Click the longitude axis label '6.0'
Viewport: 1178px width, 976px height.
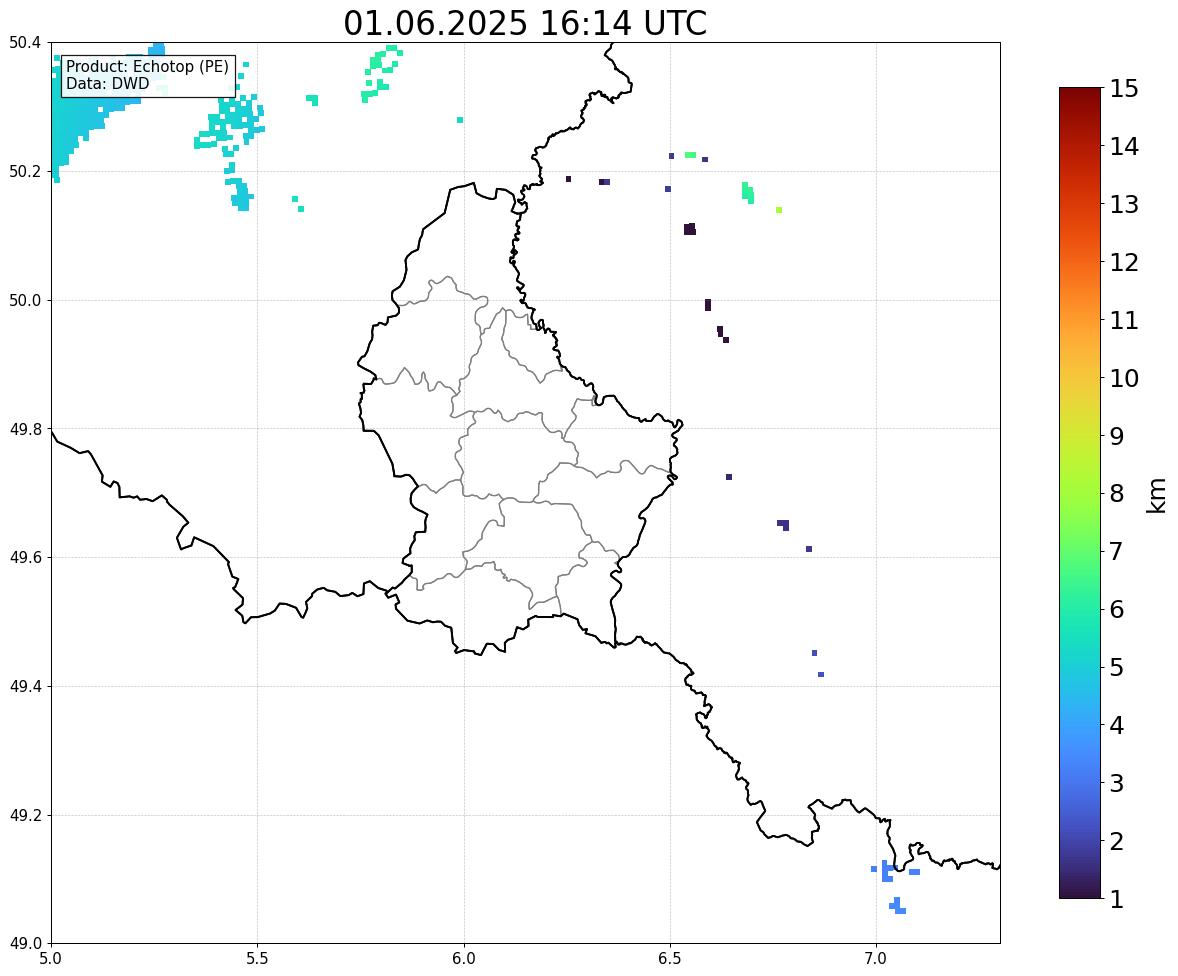(x=464, y=959)
